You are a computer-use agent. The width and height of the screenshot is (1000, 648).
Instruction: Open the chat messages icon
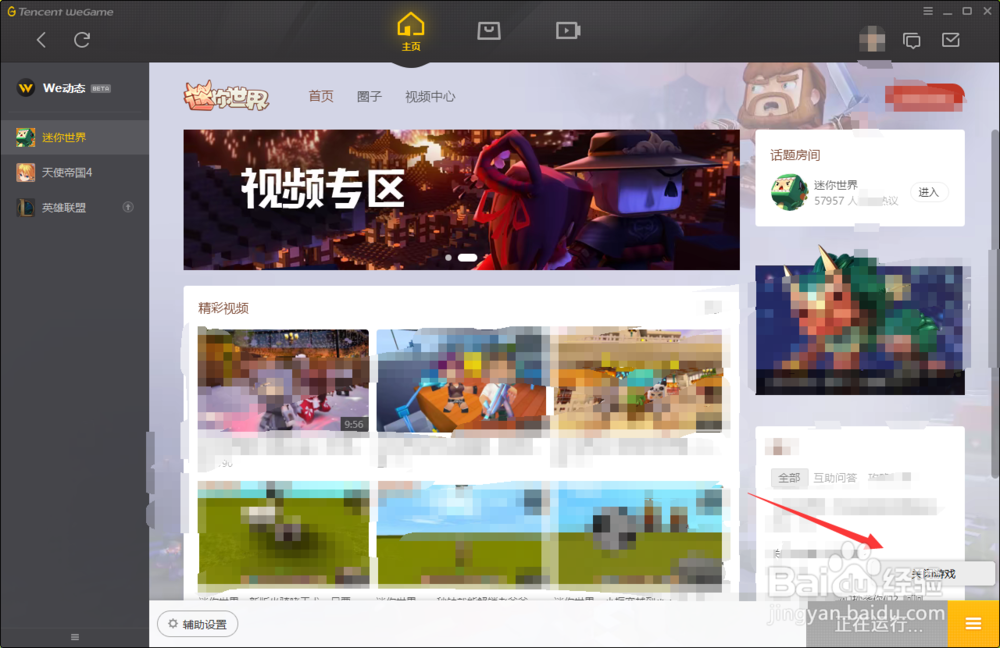click(912, 40)
